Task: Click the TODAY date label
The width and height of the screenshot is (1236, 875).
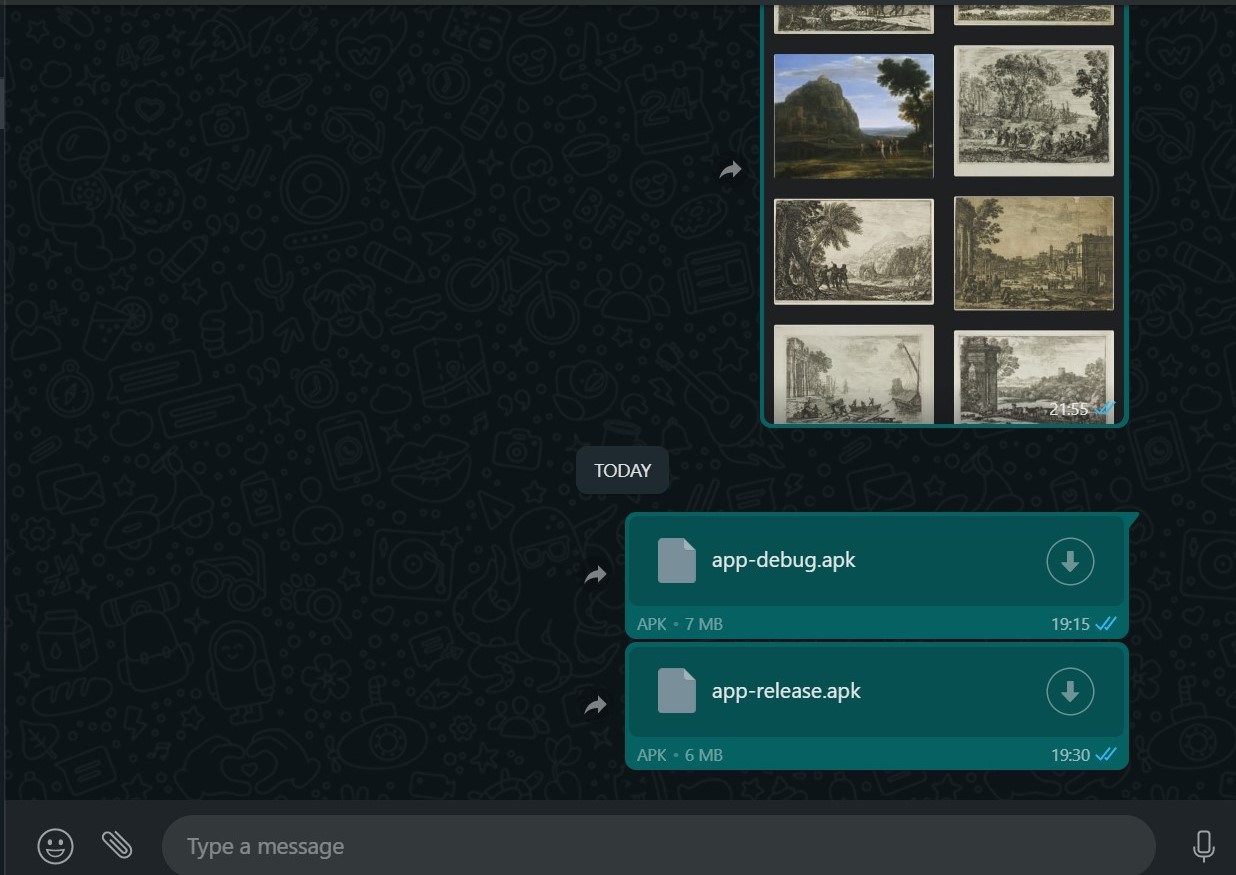Action: click(622, 470)
